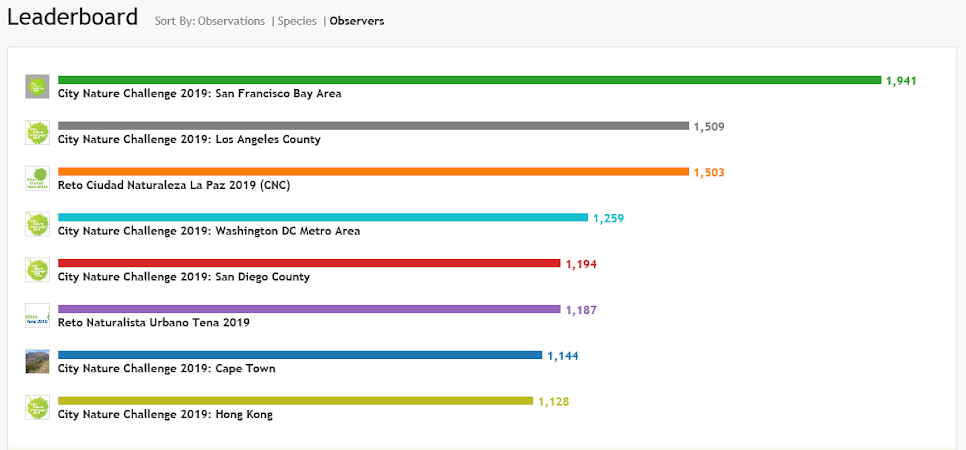Click the purple Urbano Tena bar
966x450 pixels.
pos(309,310)
